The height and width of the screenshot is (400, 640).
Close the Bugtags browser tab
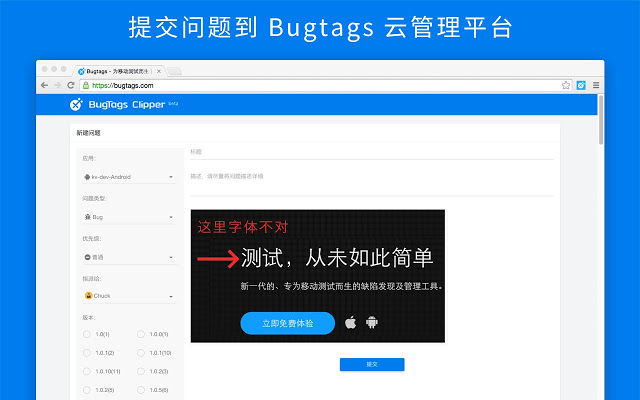point(159,71)
